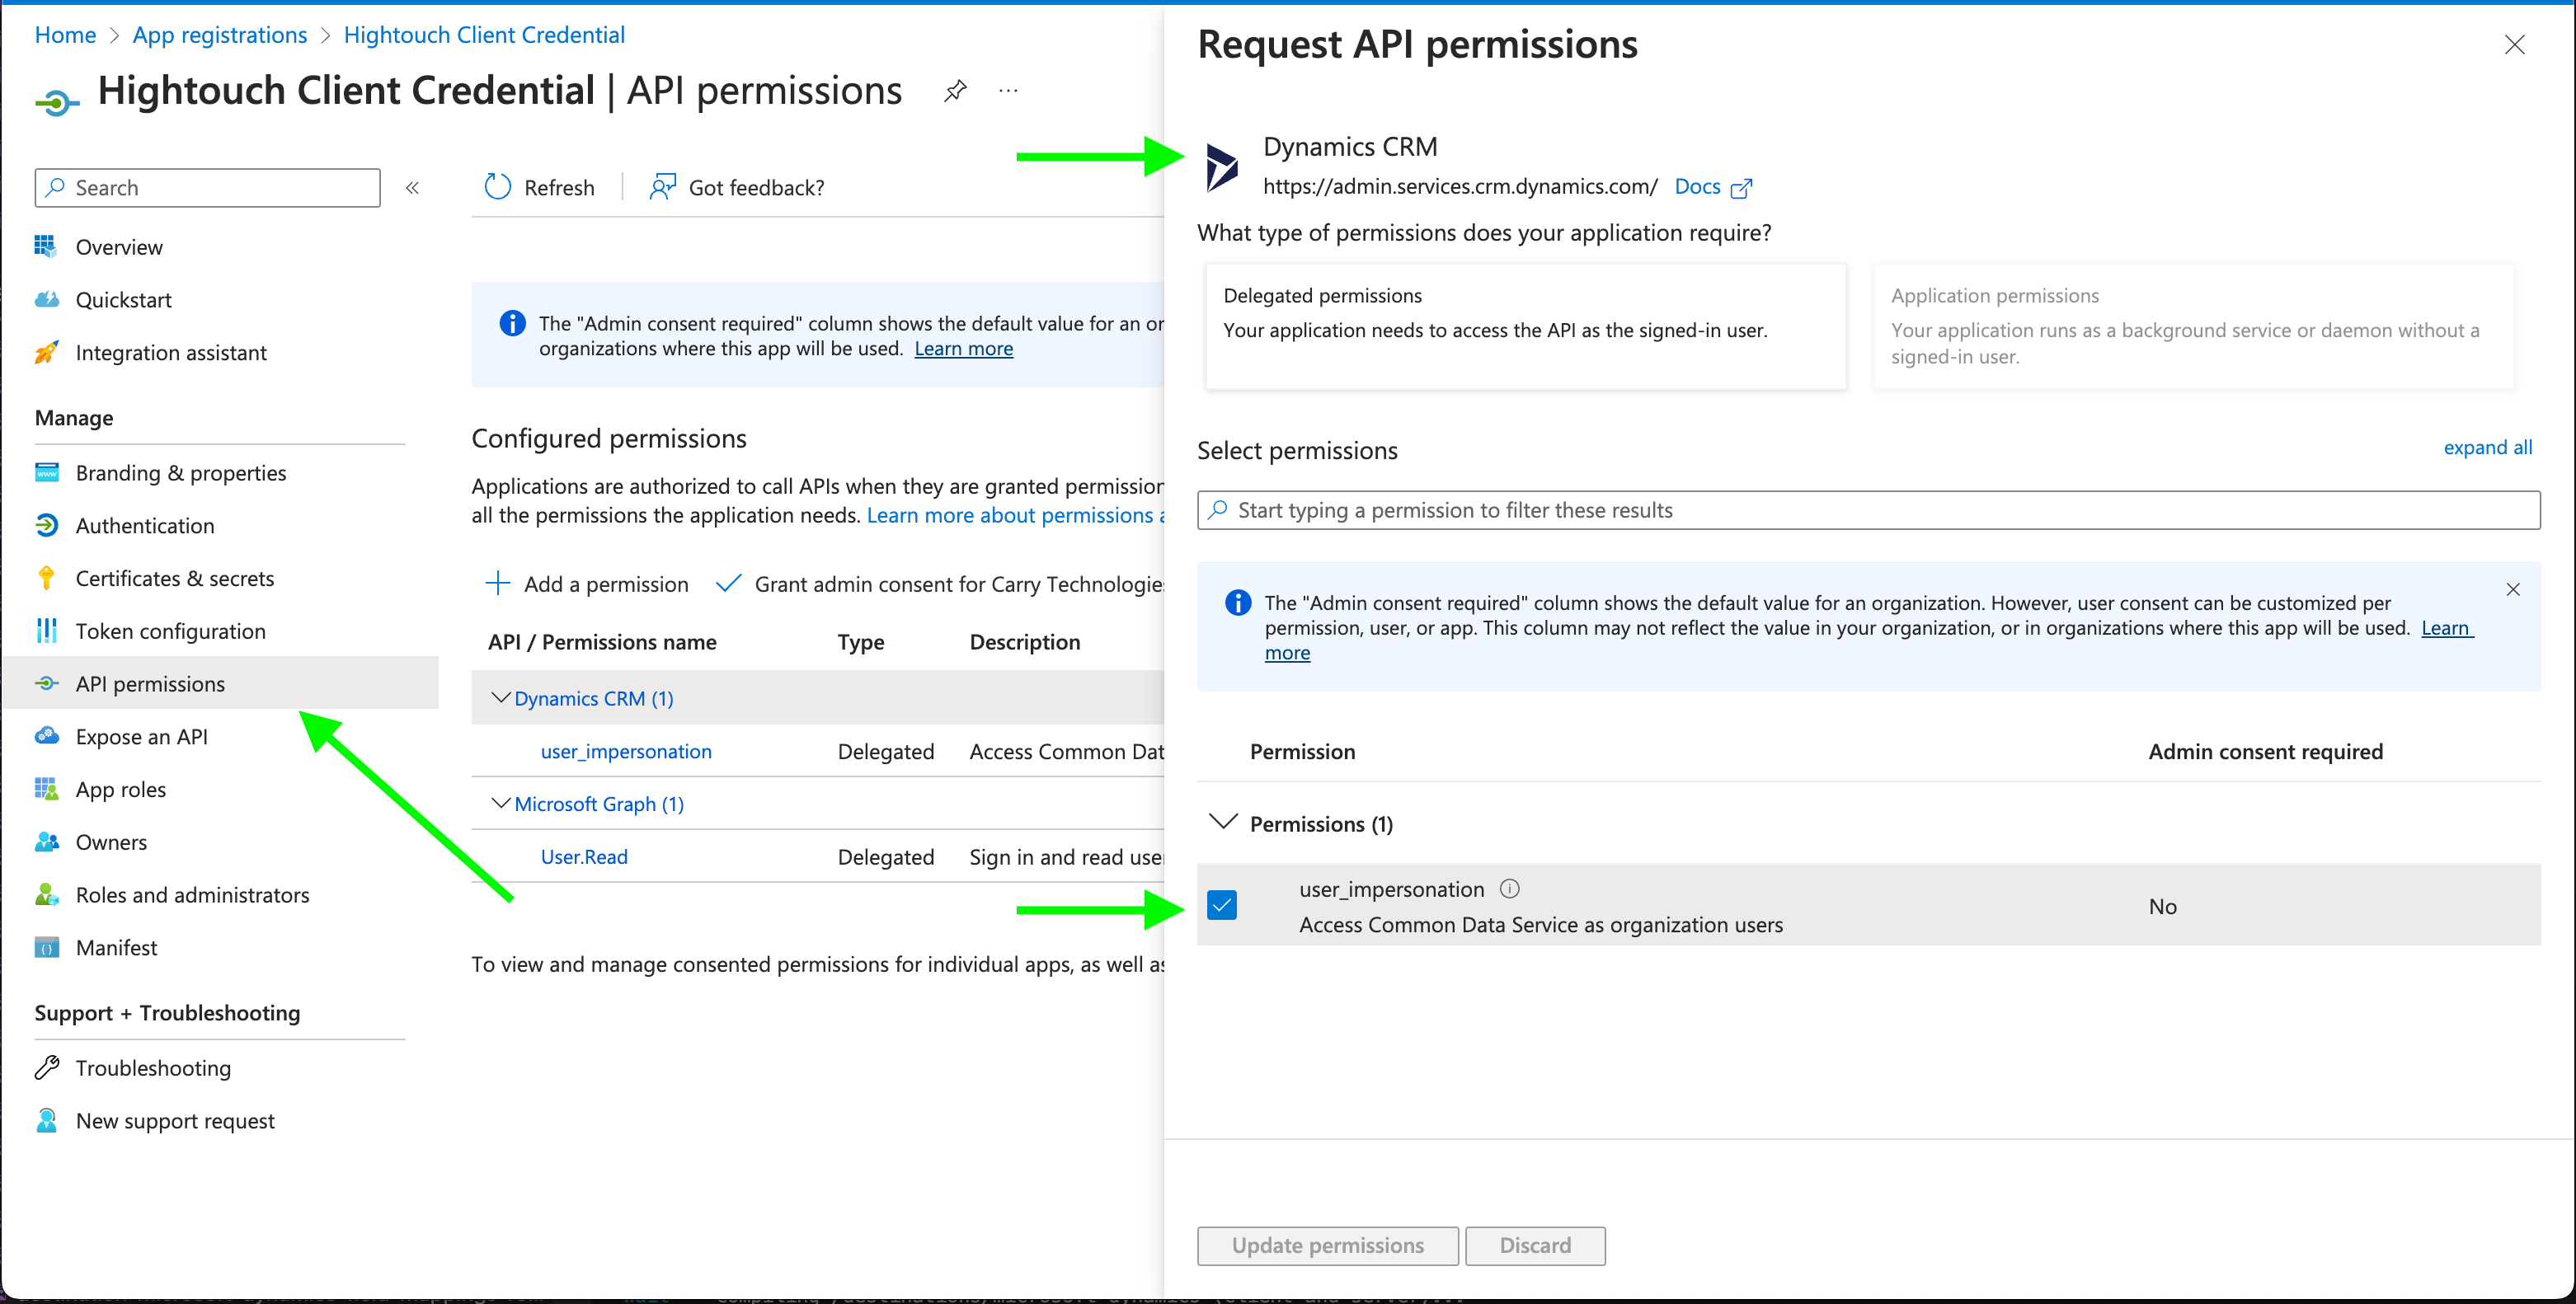Screen dimensions: 2576x1304
Task: Click Home breadcrumb link
Action: coord(65,35)
